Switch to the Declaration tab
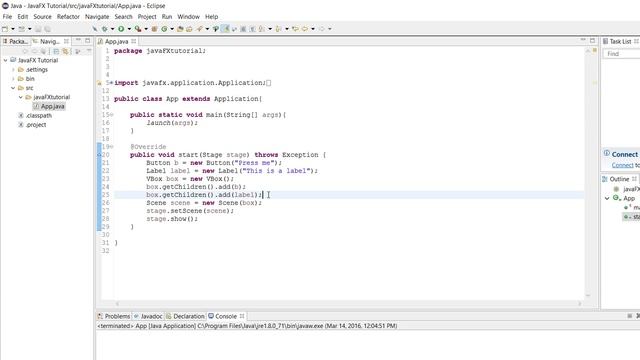640x360 pixels. [x=185, y=316]
